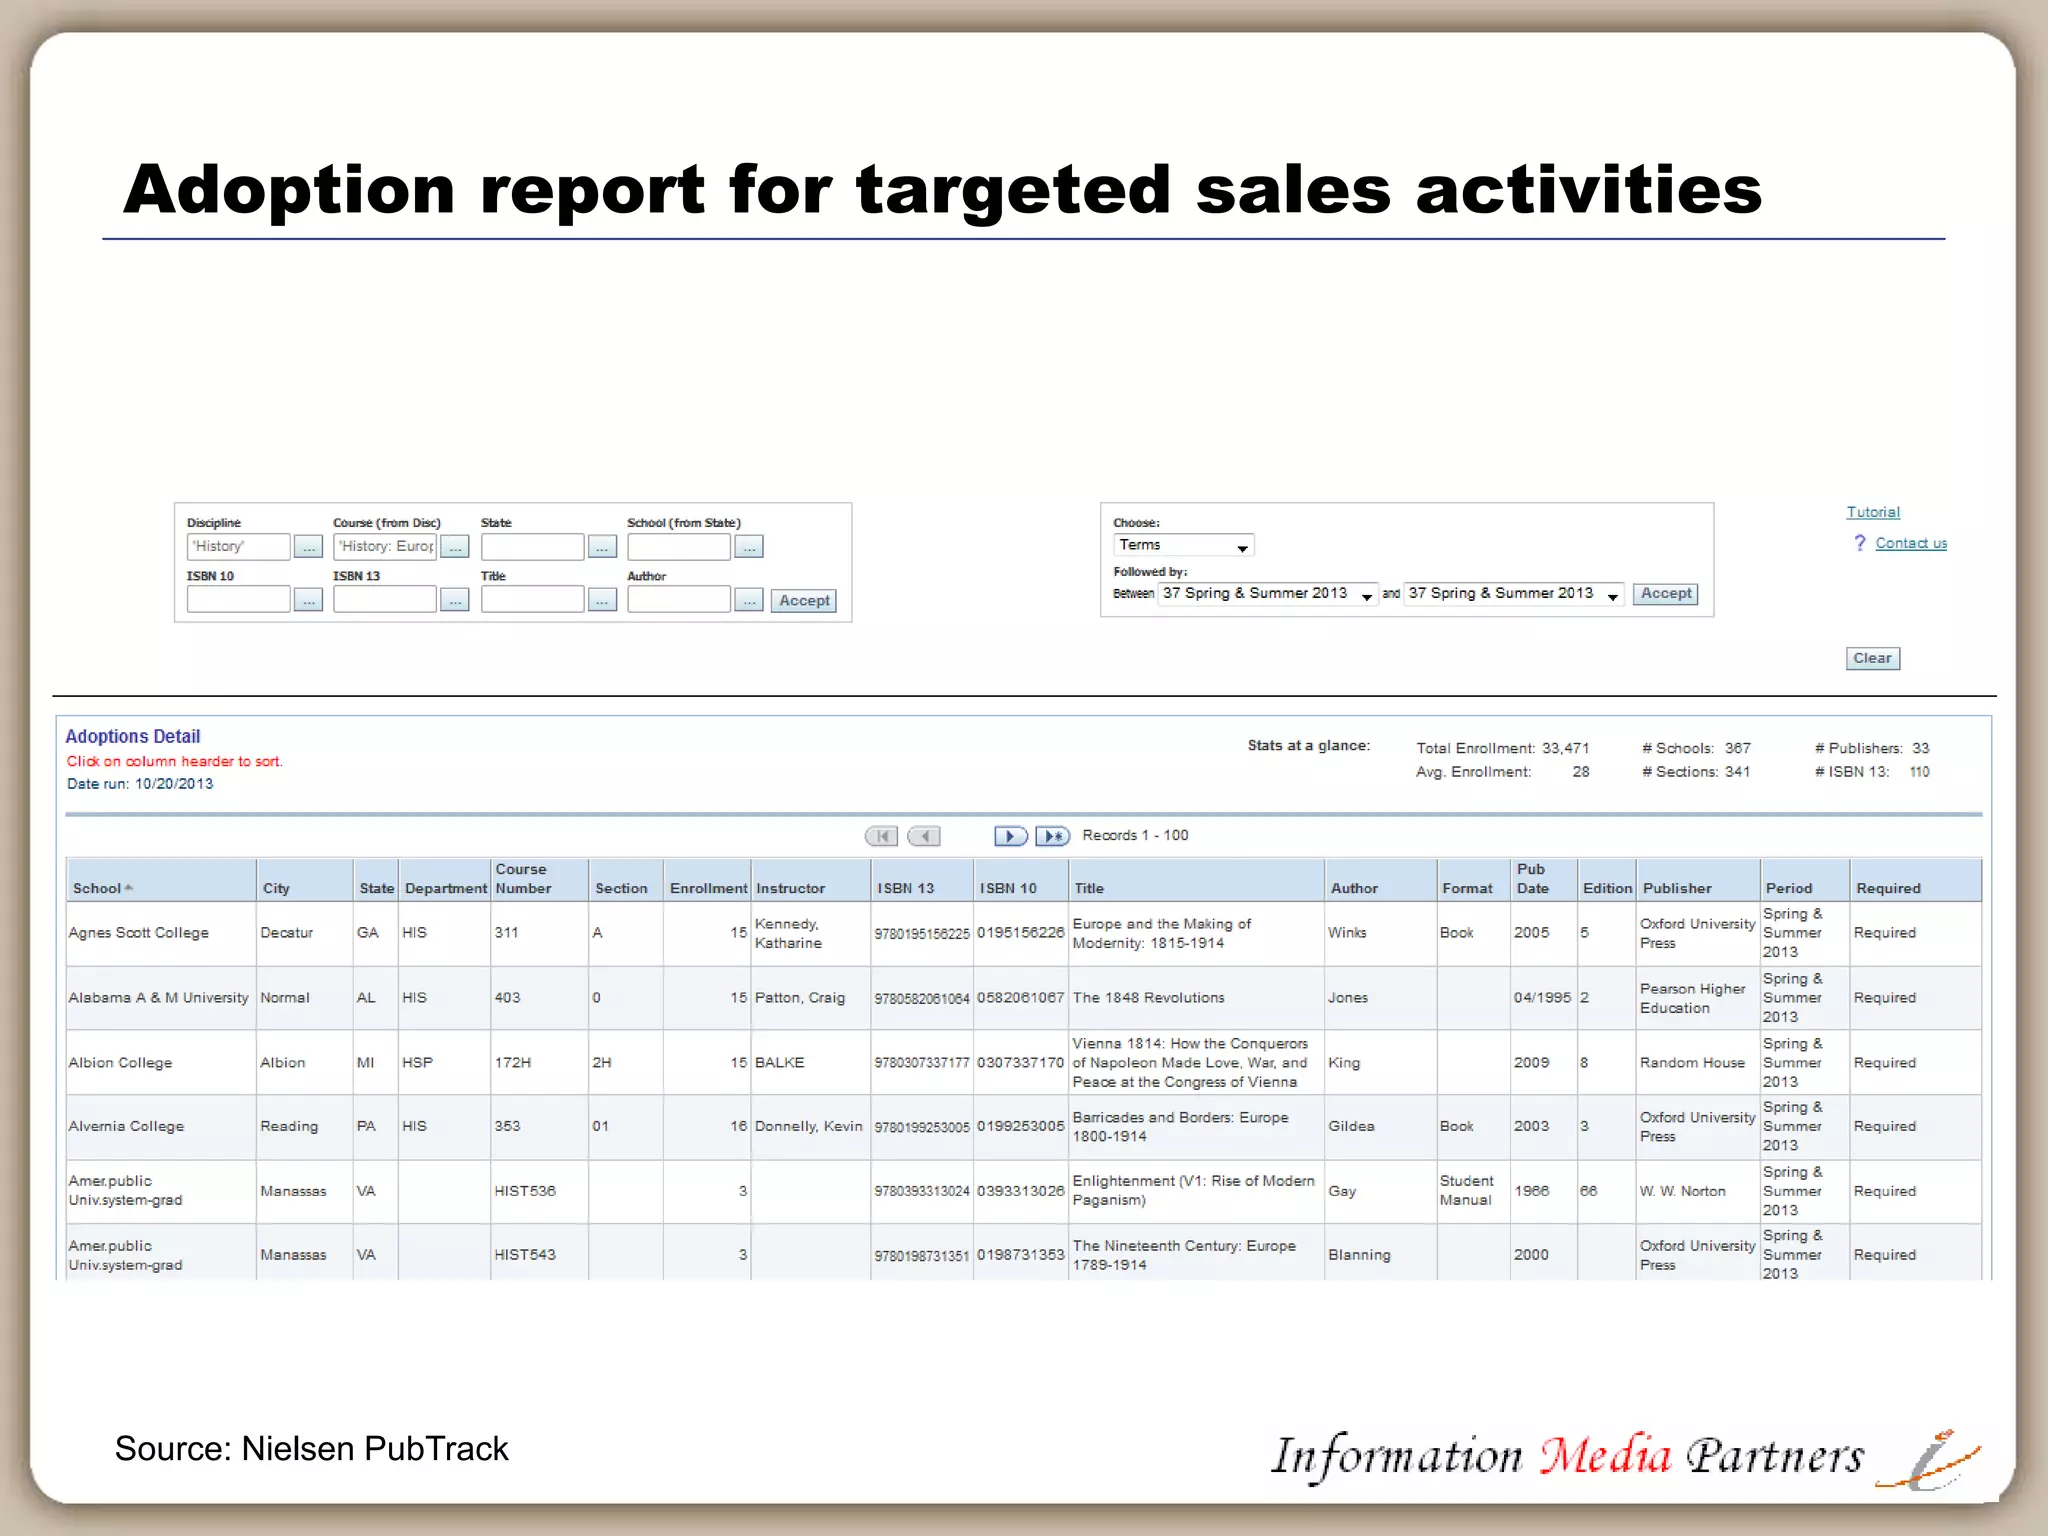The image size is (2048, 1536).
Task: Go to the first records page
Action: 881,836
